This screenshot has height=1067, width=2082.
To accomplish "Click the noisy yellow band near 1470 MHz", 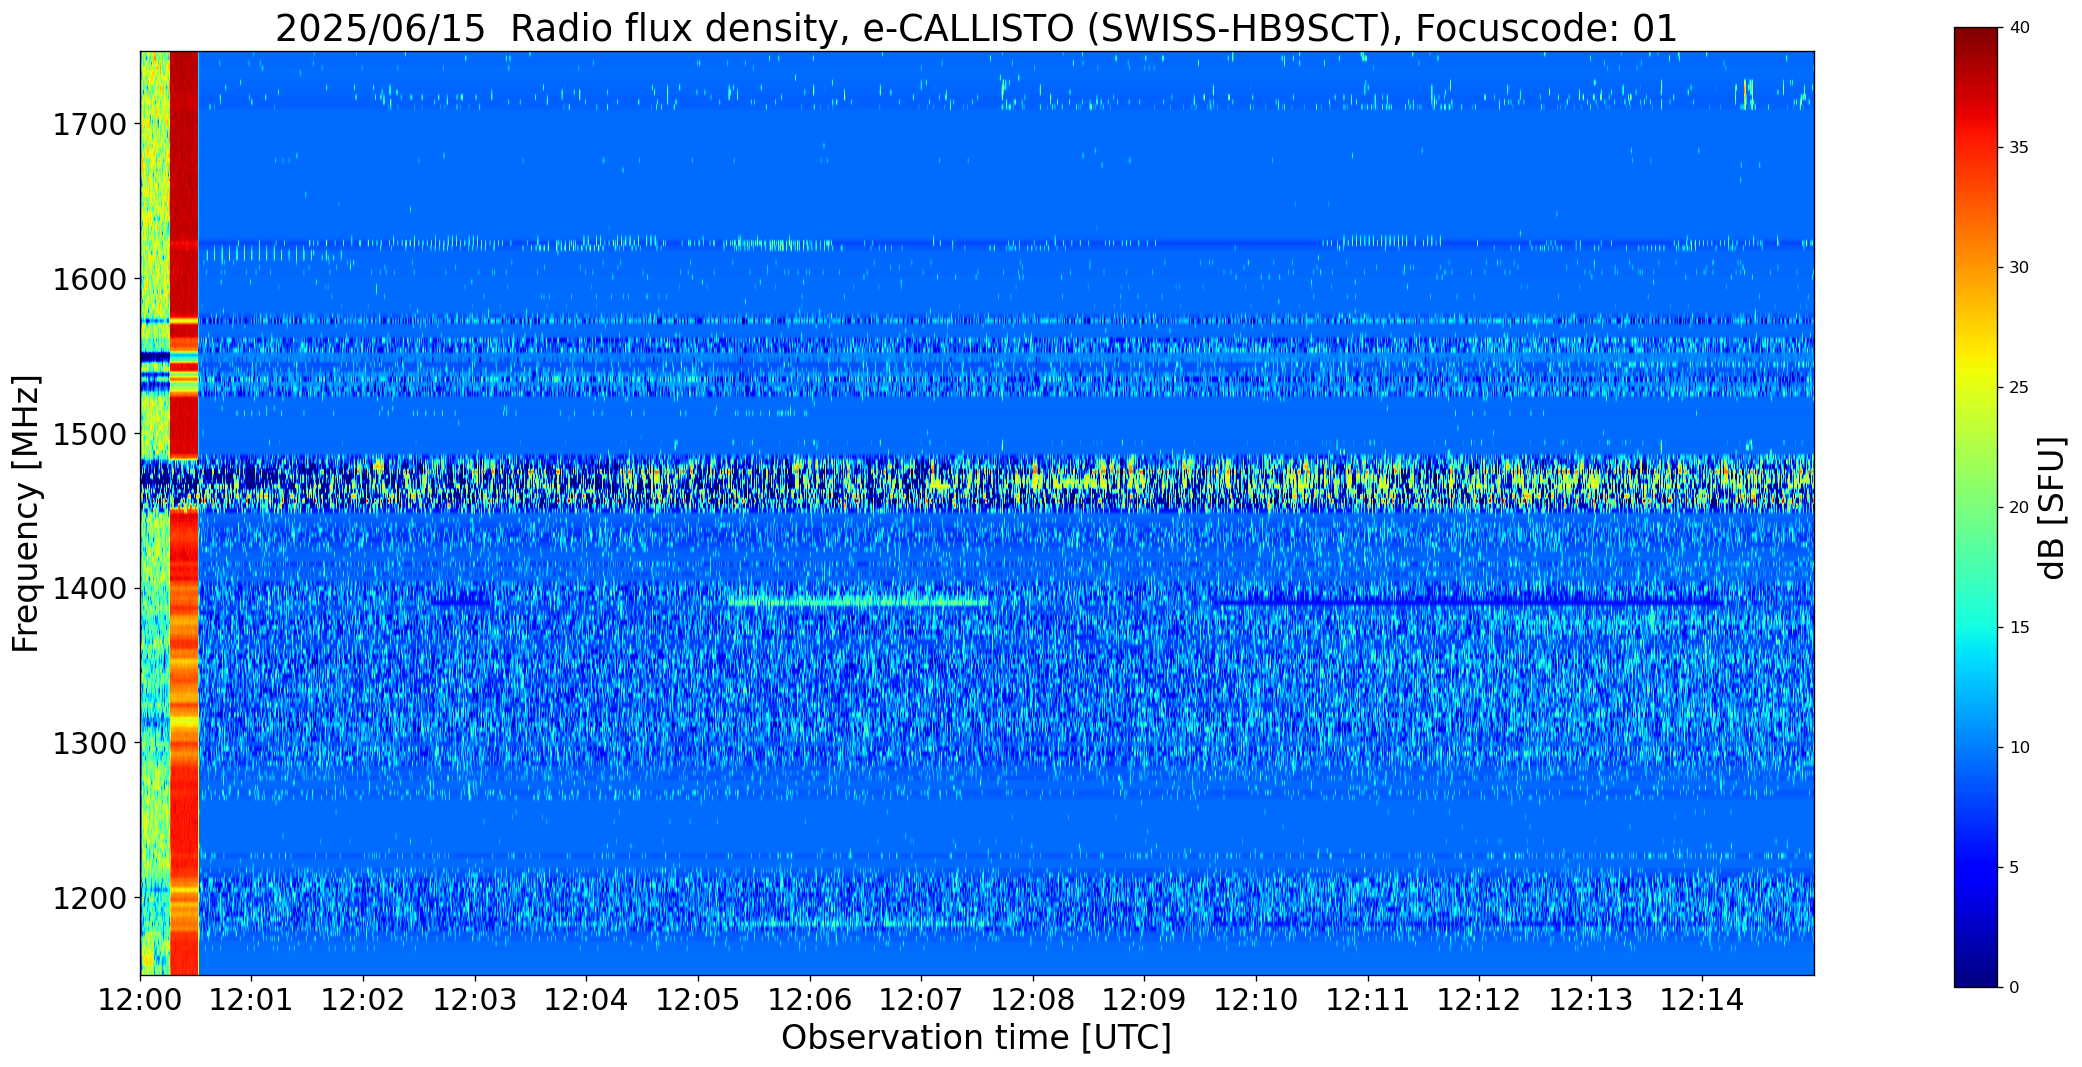I will pyautogui.click(x=977, y=483).
